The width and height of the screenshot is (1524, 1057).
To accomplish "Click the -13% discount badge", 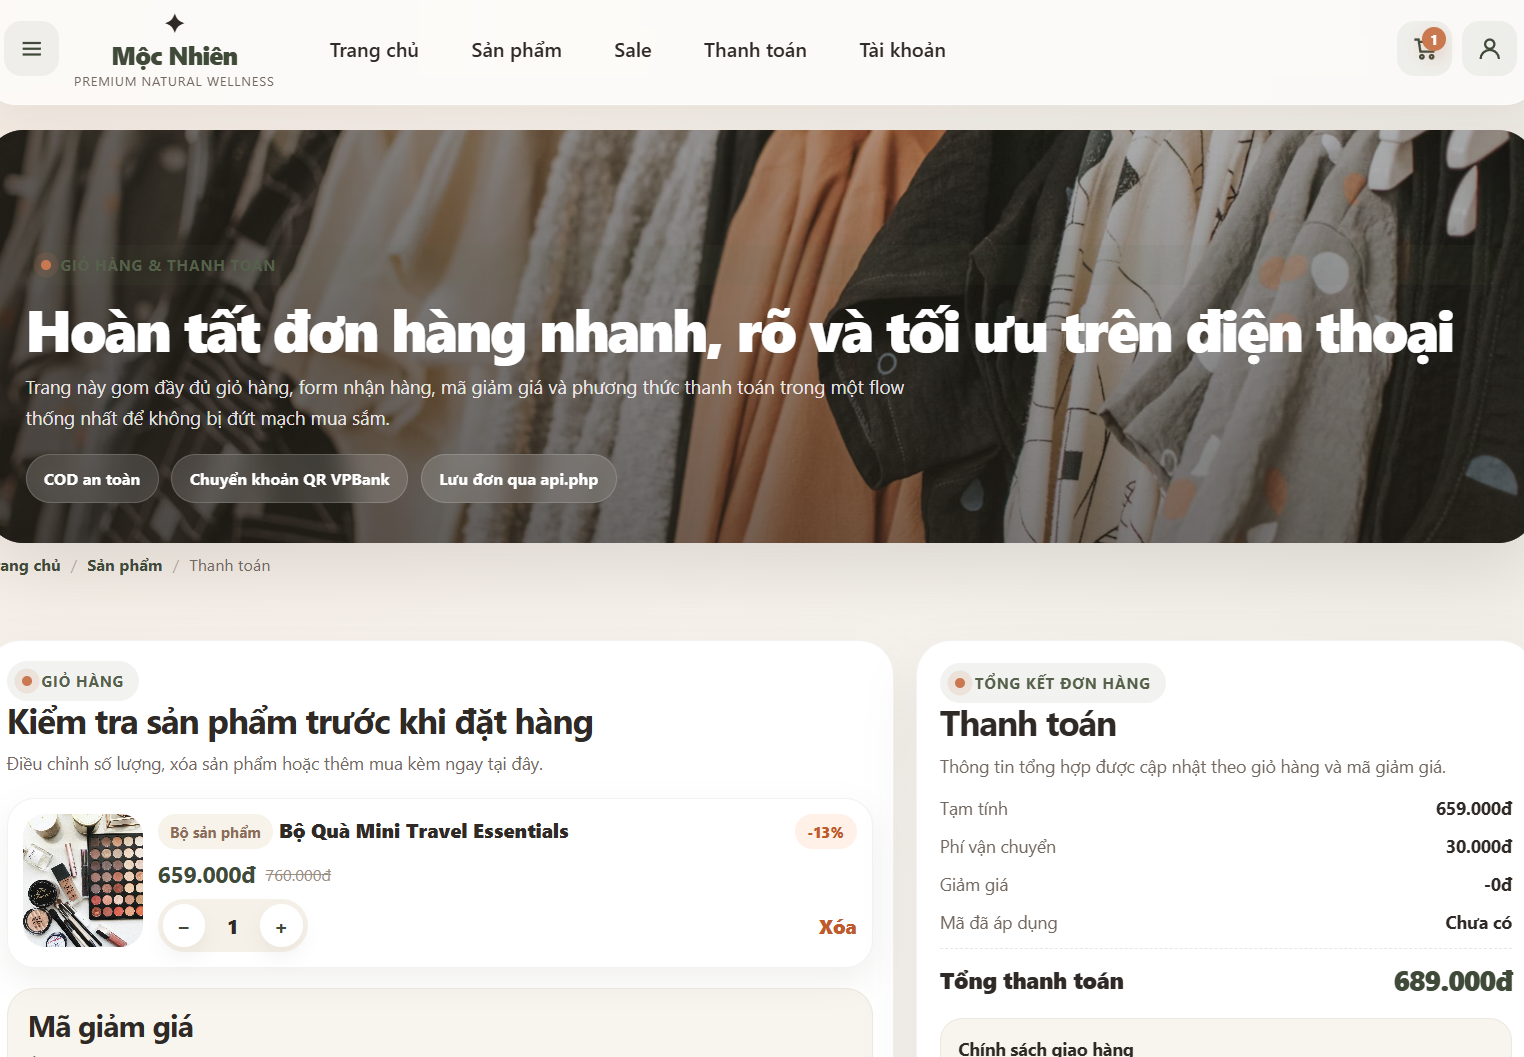I will point(825,831).
